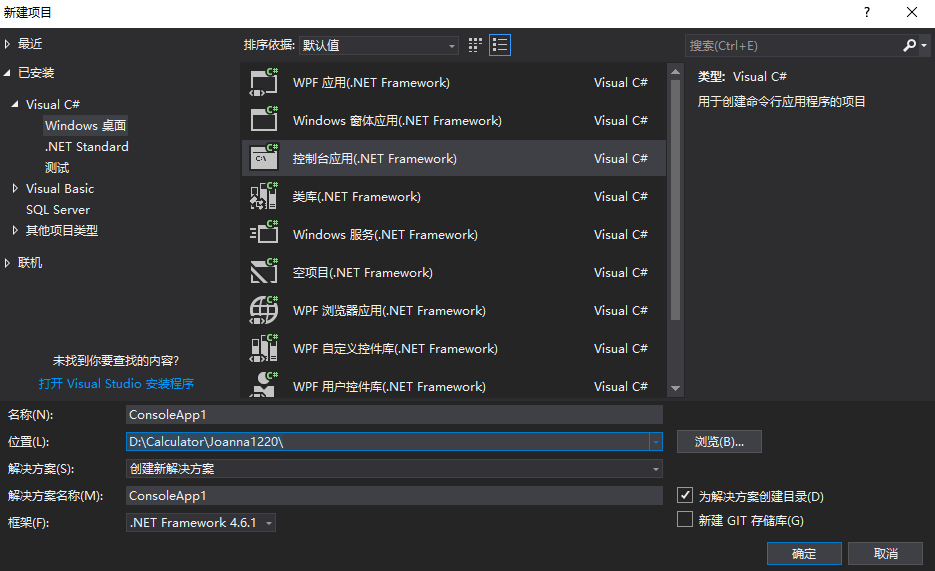Screen dimensions: 935x571
Task: Click 取消 to cancel dialog
Action: pyautogui.click(x=886, y=554)
